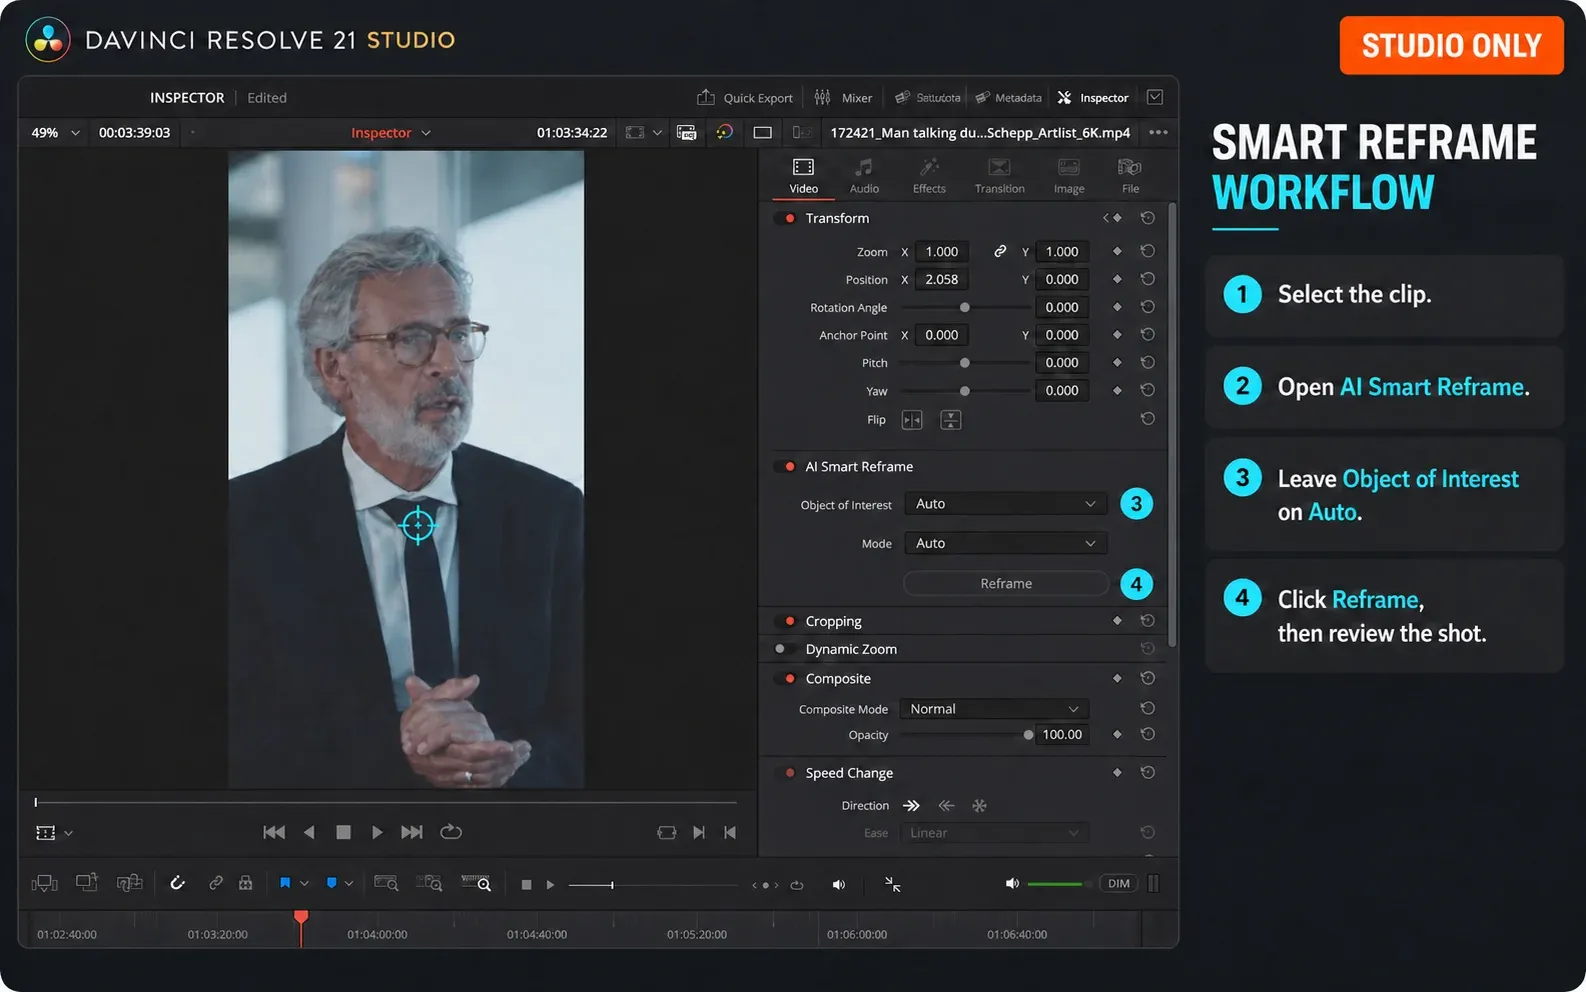Open the Object of Interest dropdown
1586x992 pixels.
click(x=1005, y=504)
